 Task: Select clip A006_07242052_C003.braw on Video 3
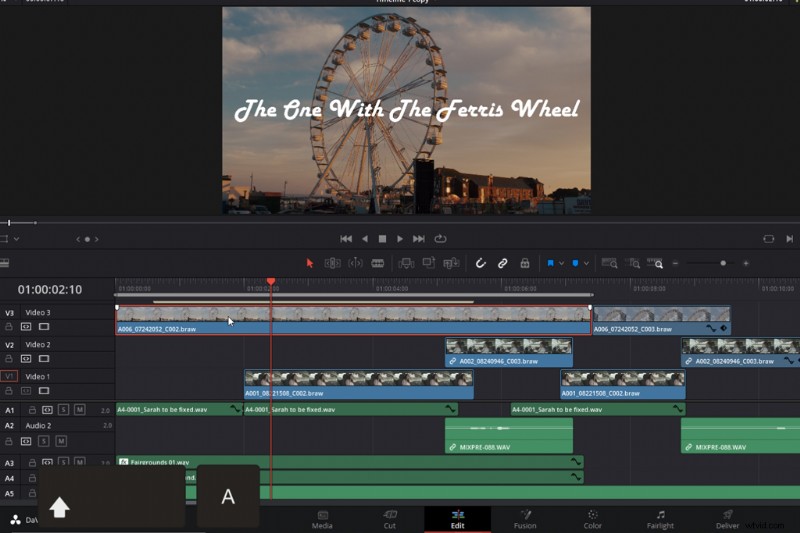pos(662,320)
